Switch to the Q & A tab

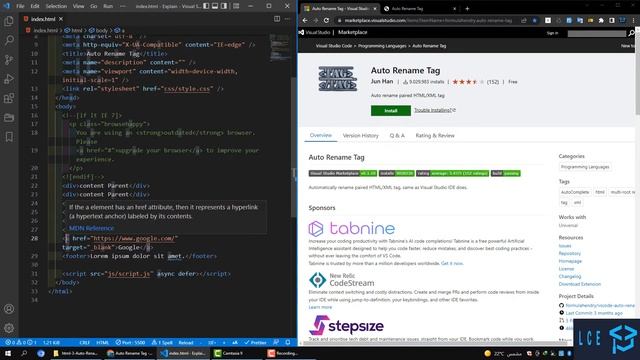click(397, 136)
